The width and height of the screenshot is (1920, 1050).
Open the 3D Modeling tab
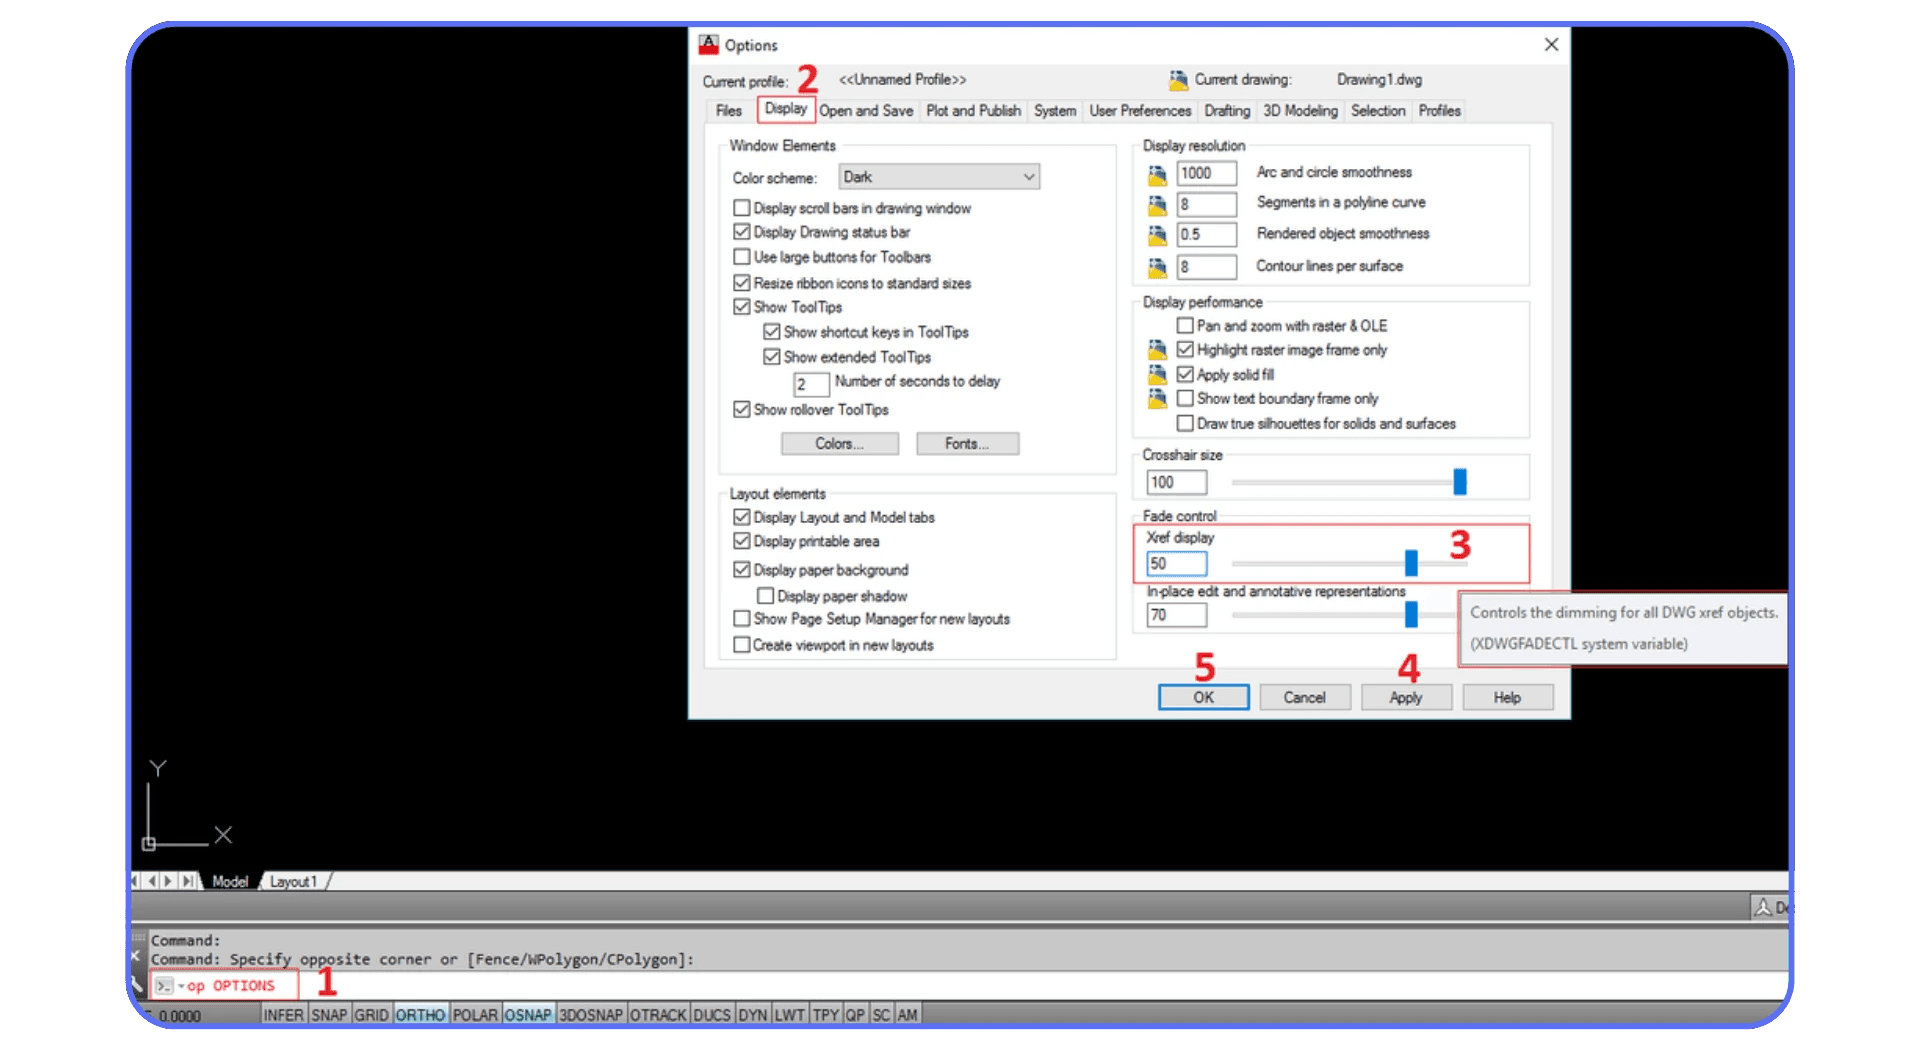click(x=1300, y=111)
